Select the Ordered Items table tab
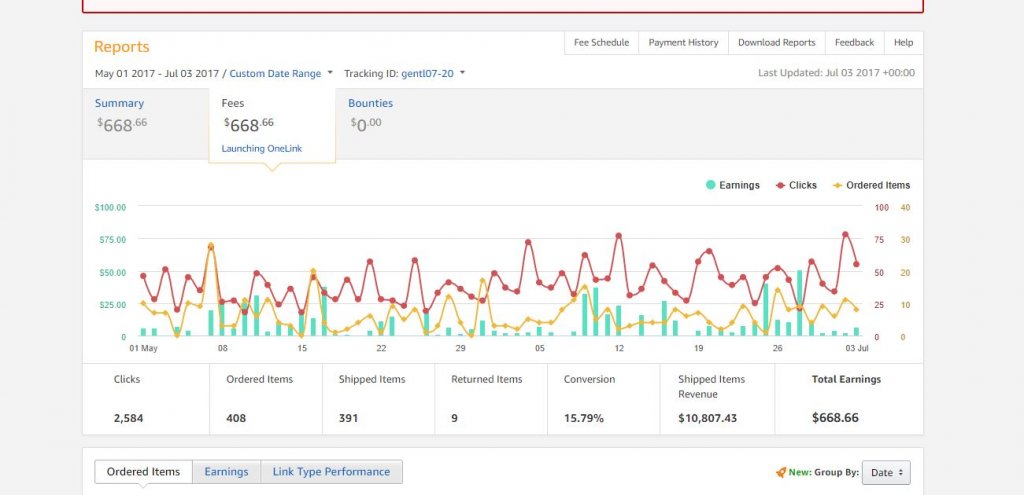This screenshot has height=495, width=1024. (143, 472)
